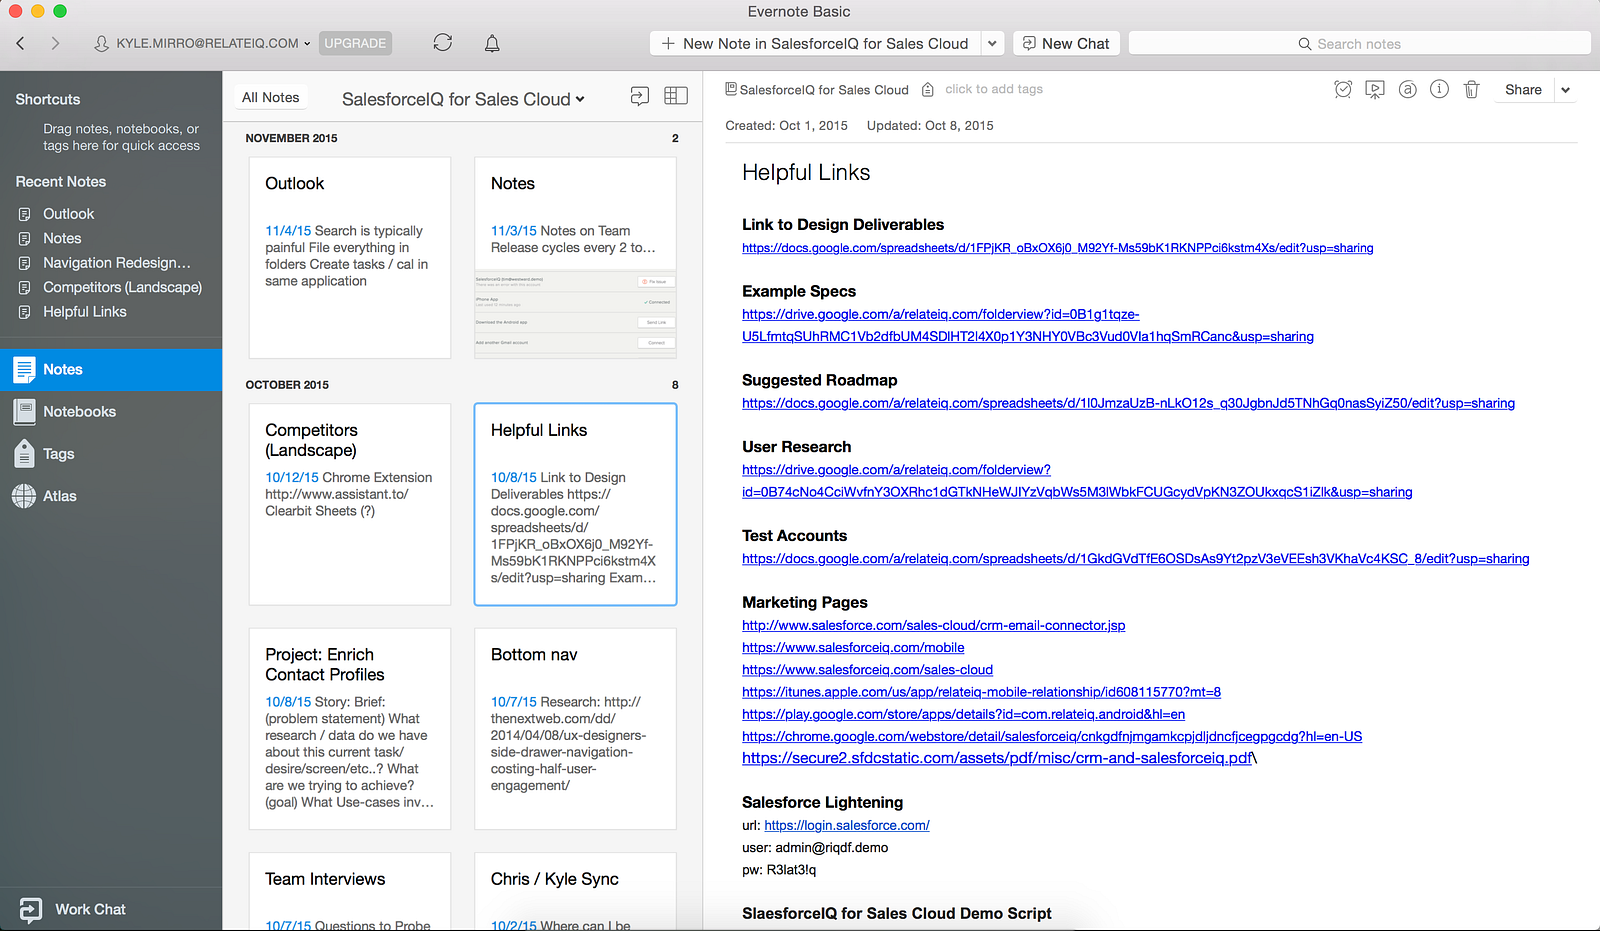Click the Notes icon in sidebar
The width and height of the screenshot is (1600, 931).
coord(24,369)
